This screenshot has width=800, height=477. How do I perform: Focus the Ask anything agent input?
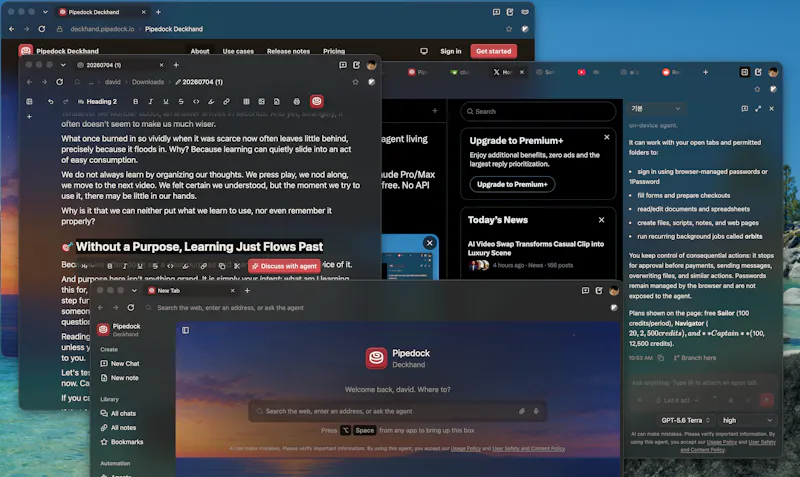pyautogui.click(x=702, y=383)
